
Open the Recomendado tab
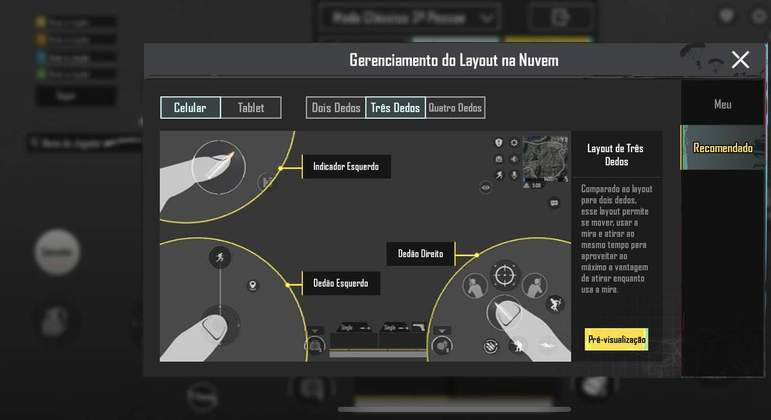point(722,148)
